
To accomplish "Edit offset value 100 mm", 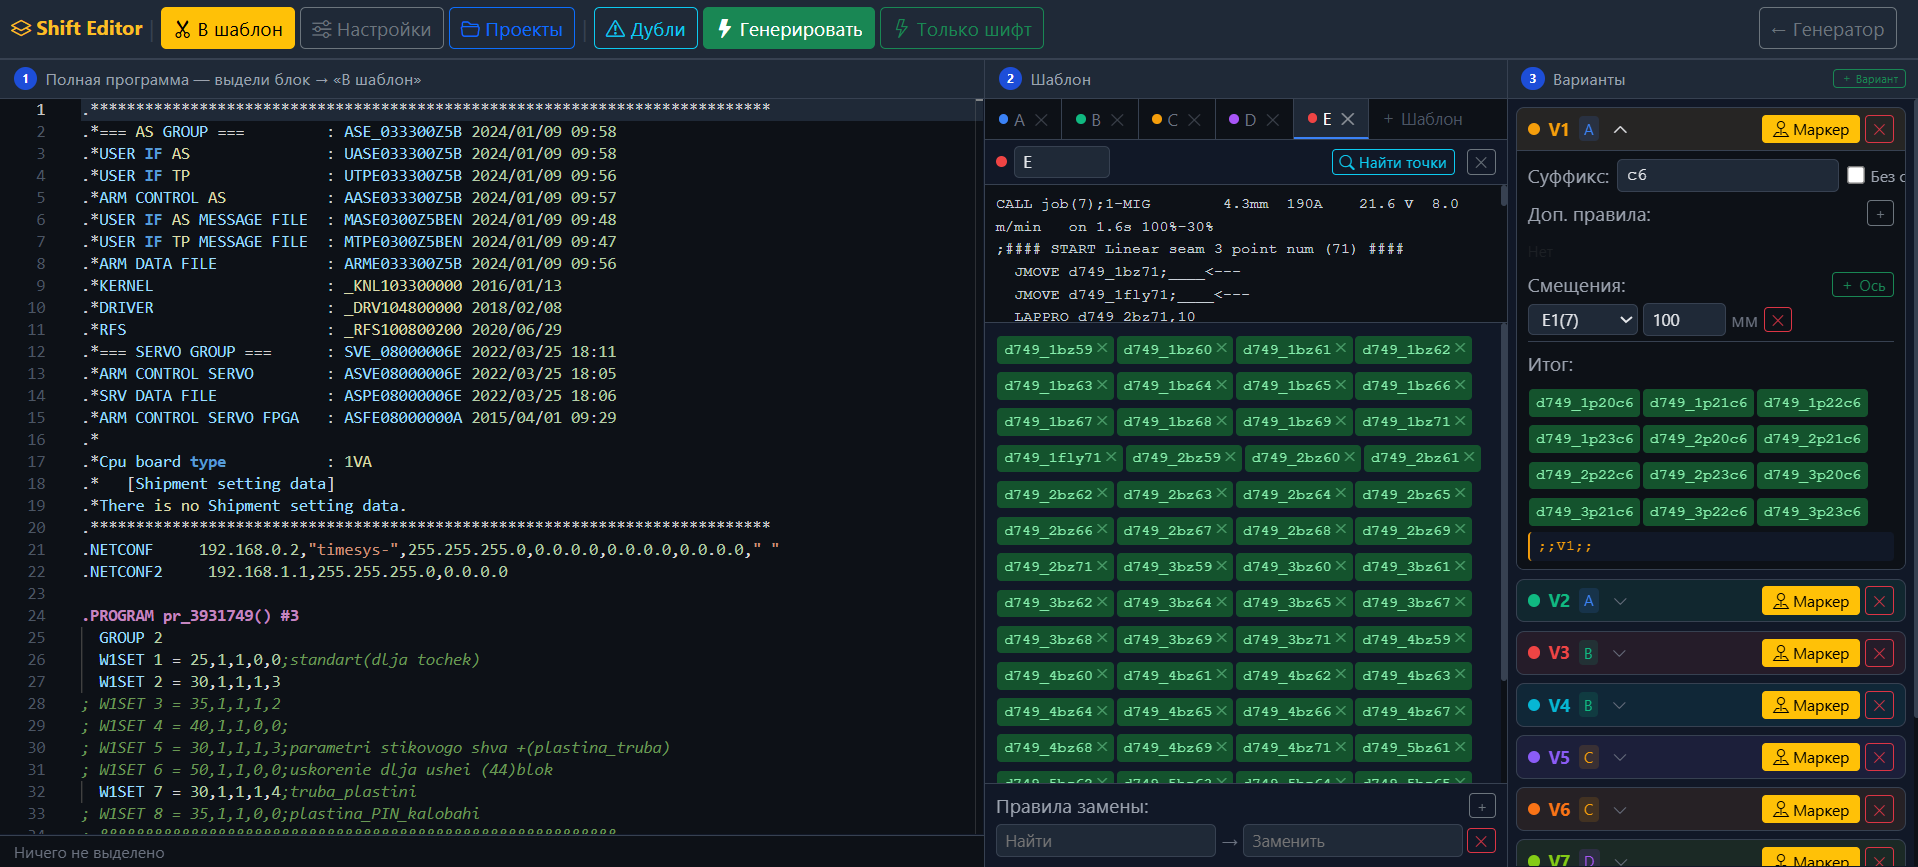I will coord(1684,320).
